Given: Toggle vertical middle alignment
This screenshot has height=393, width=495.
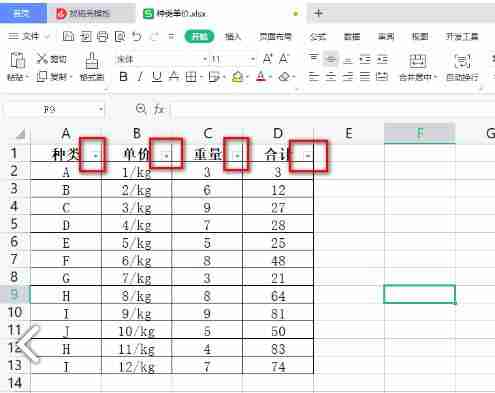Looking at the screenshot, I should (x=331, y=59).
